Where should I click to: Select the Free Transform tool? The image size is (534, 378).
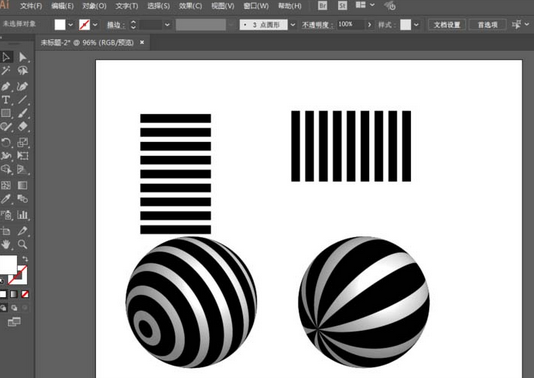point(22,156)
